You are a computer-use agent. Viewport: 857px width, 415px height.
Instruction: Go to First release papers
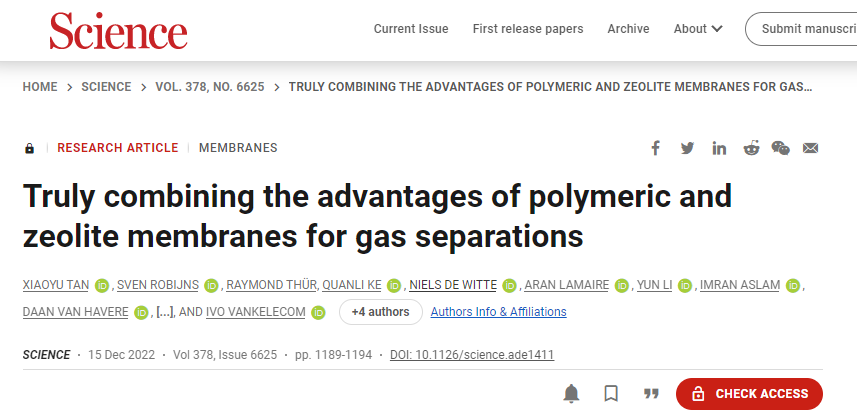click(x=528, y=29)
